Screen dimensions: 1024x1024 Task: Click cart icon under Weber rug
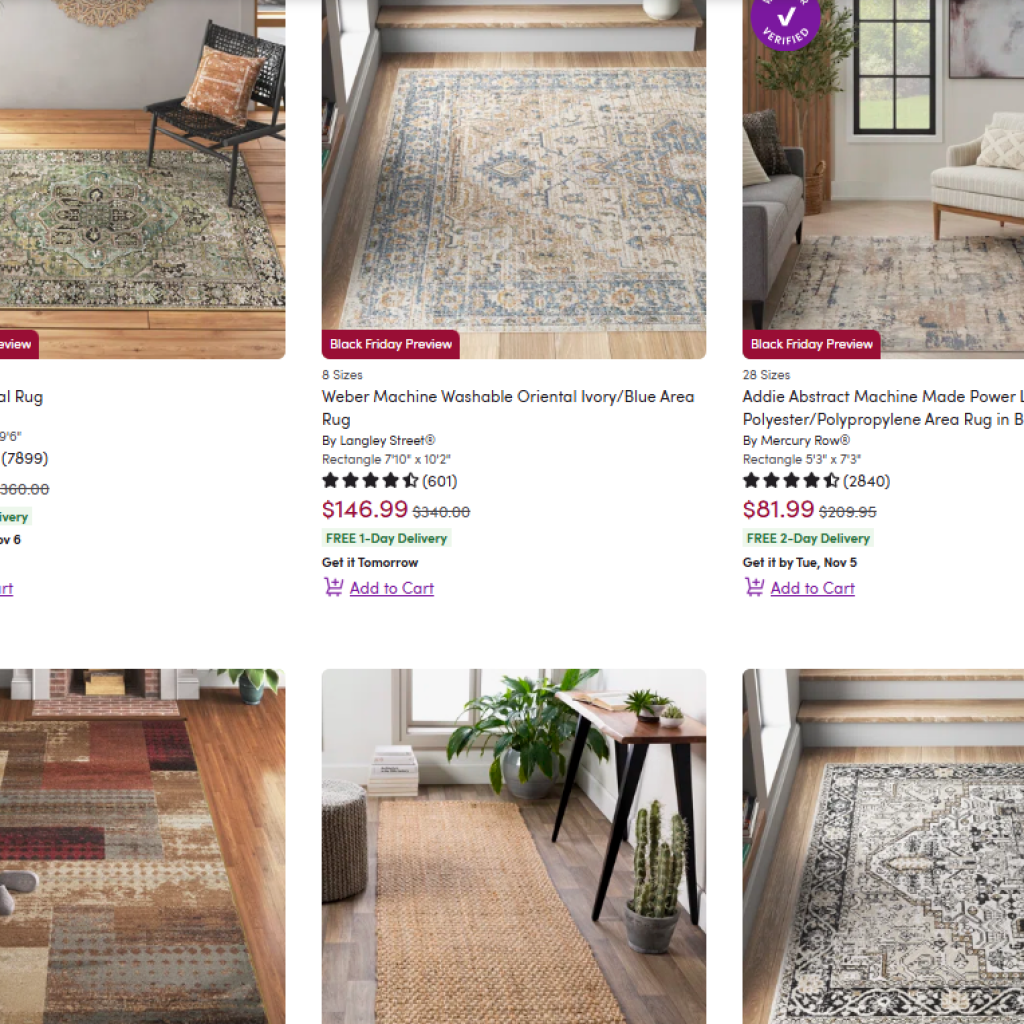point(334,587)
